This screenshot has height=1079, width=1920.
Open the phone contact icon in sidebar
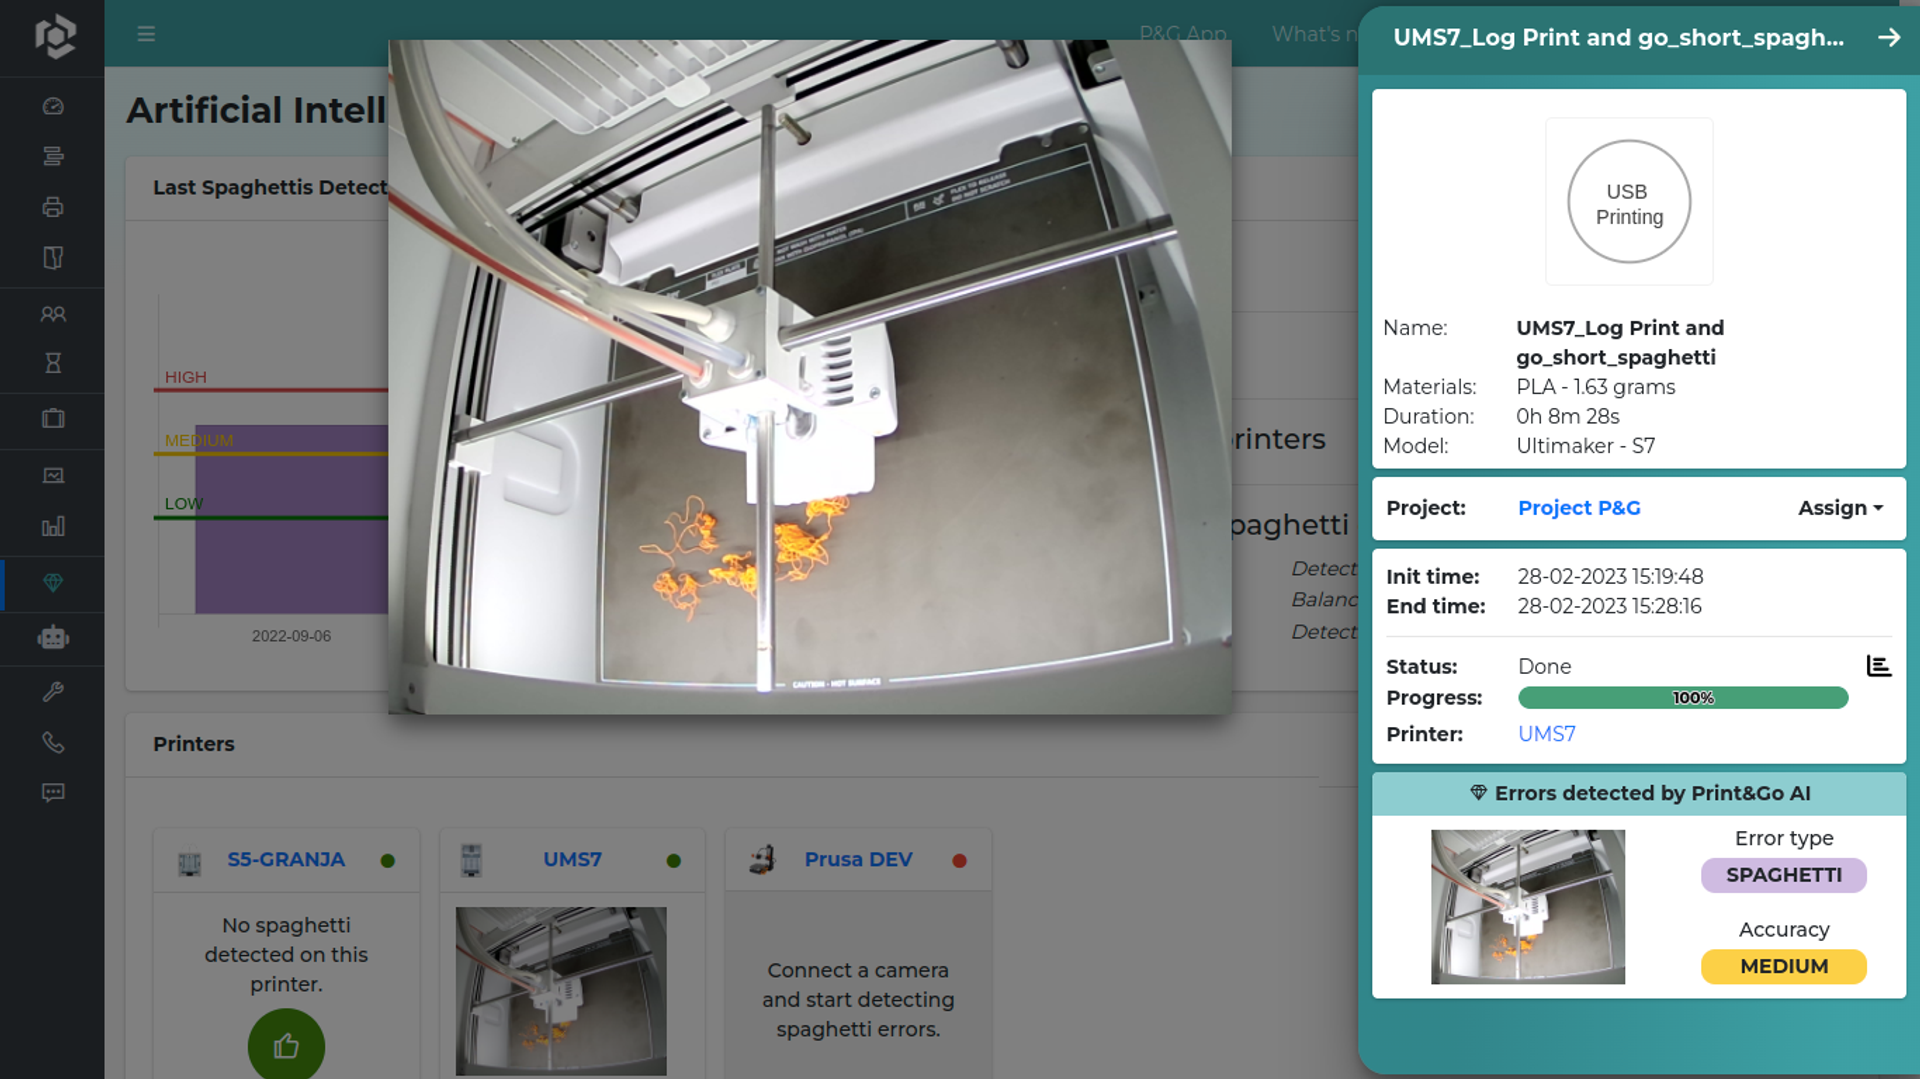53,742
